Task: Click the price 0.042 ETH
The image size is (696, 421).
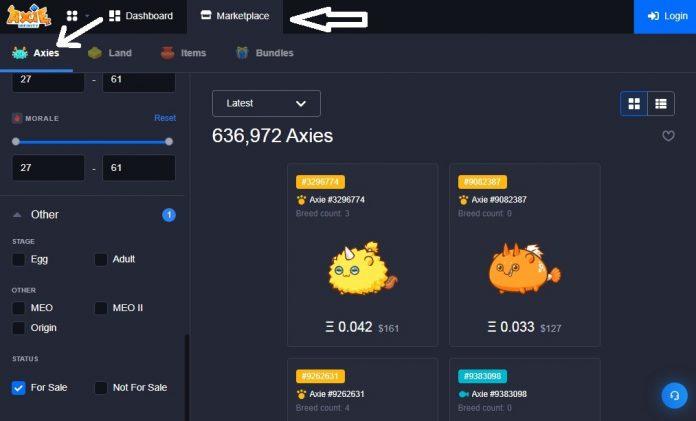Action: point(349,327)
